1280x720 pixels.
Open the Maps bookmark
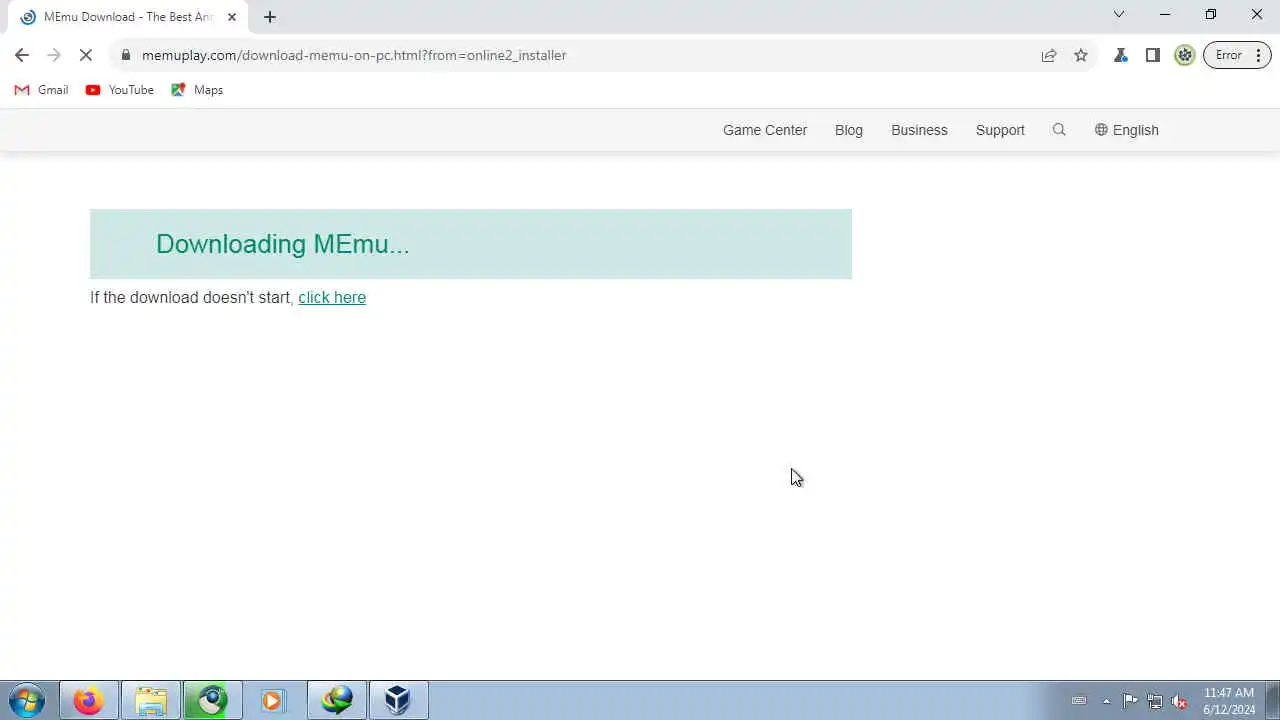tap(197, 90)
